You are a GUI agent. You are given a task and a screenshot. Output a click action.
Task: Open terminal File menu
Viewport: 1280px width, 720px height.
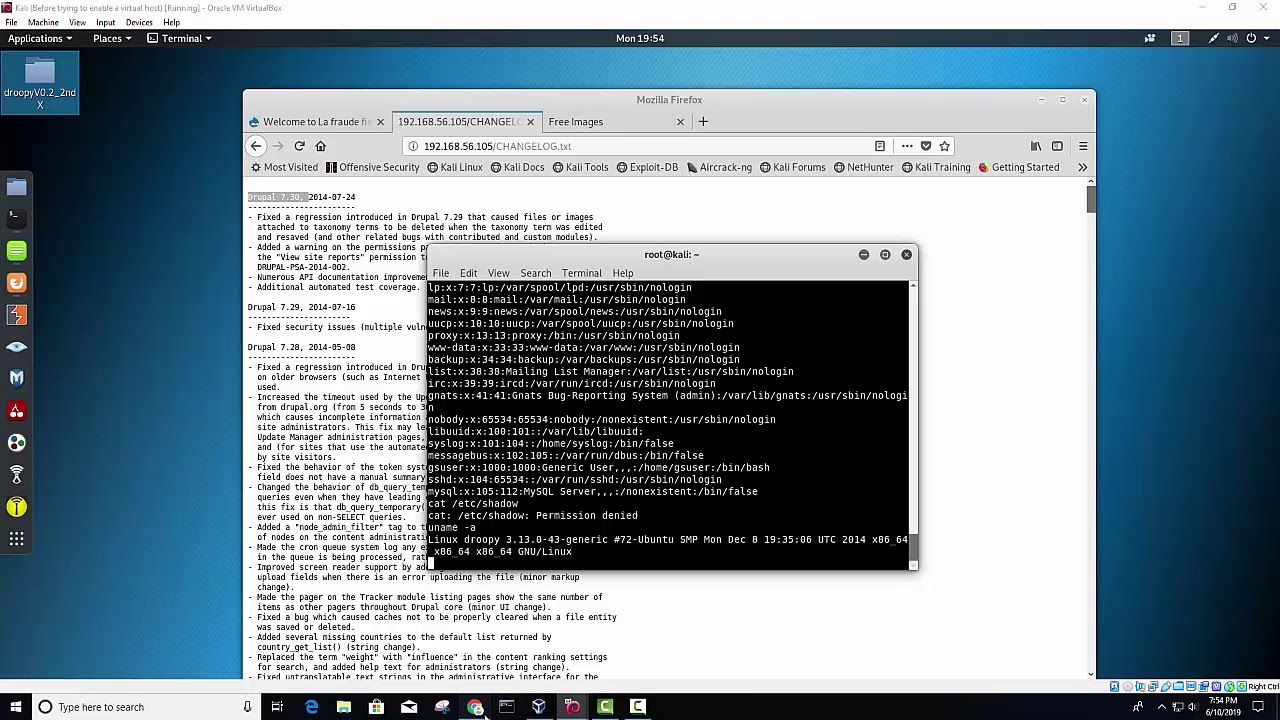pos(441,273)
